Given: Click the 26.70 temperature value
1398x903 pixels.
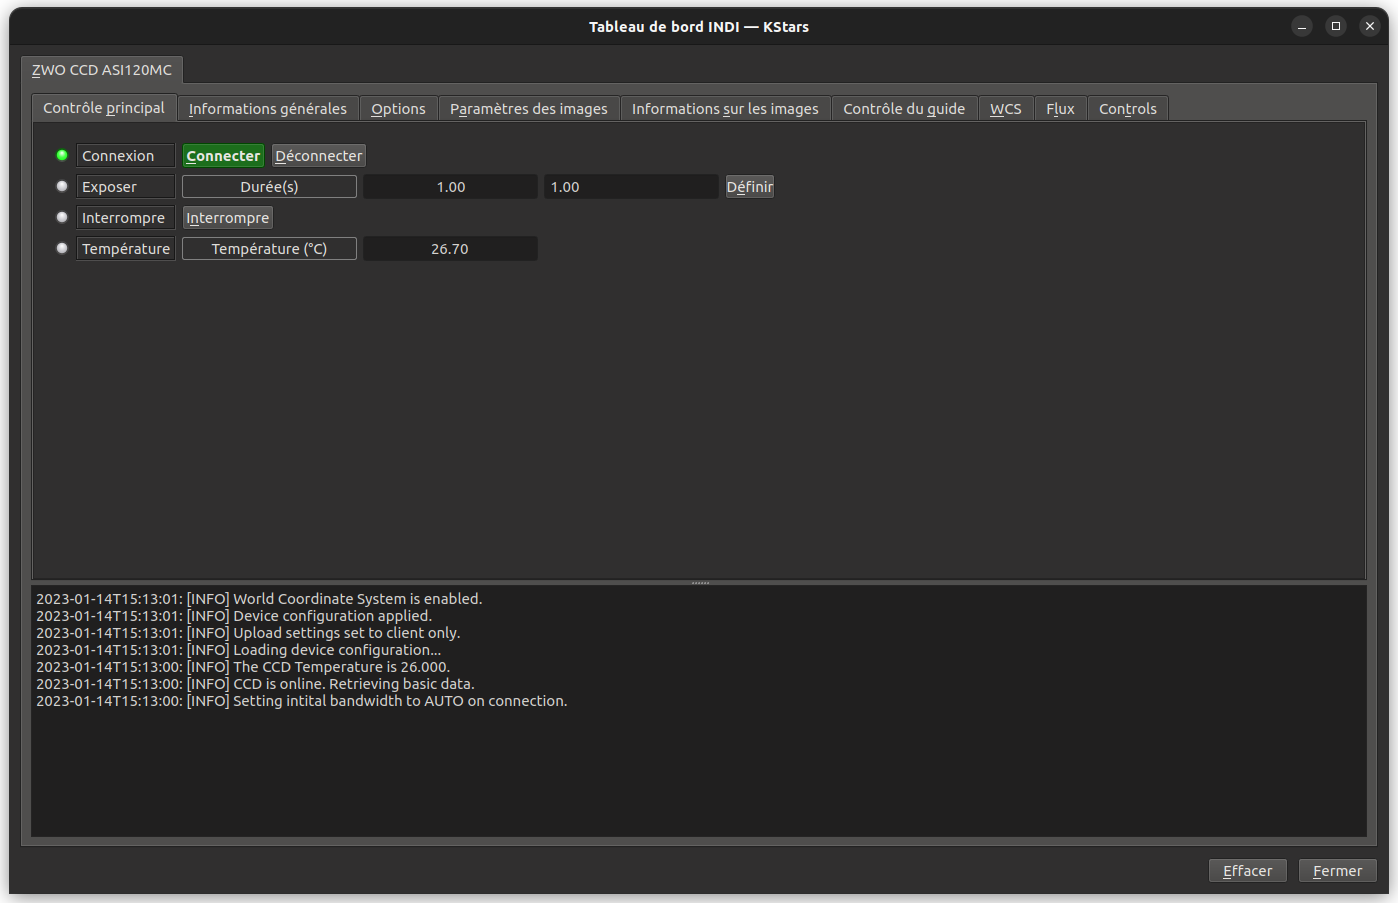Looking at the screenshot, I should 450,249.
